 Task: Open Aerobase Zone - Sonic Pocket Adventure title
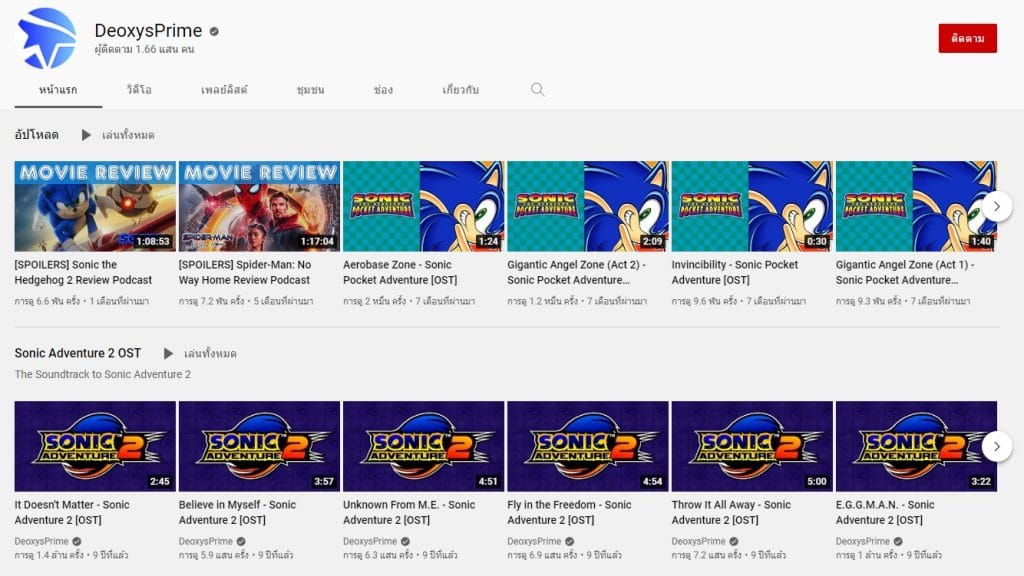400,272
